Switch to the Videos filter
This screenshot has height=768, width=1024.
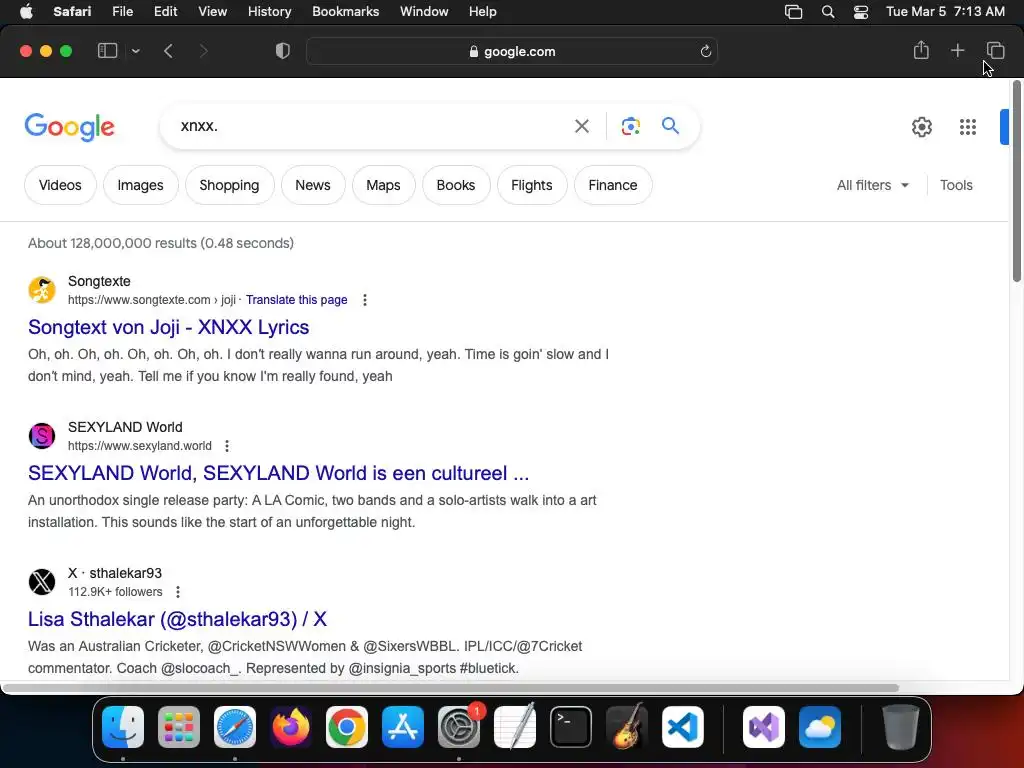60,185
